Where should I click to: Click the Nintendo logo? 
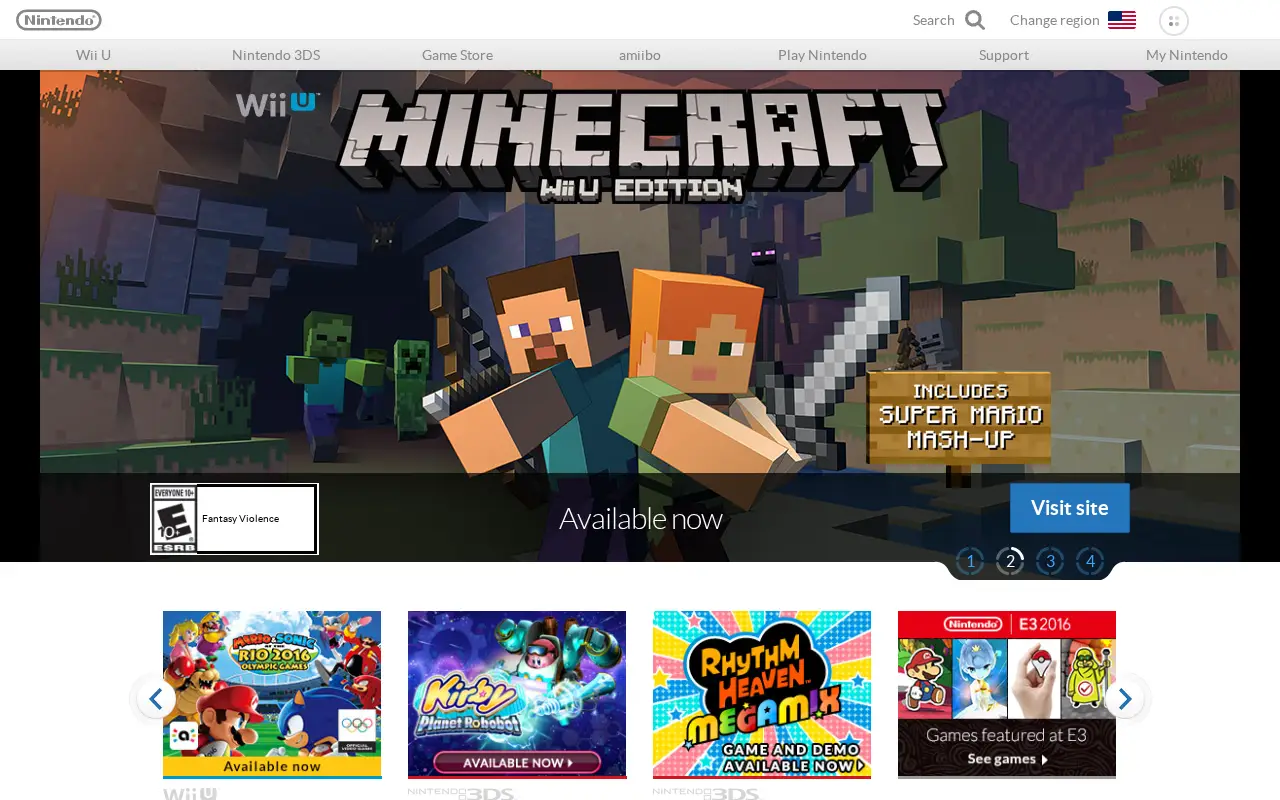(58, 20)
